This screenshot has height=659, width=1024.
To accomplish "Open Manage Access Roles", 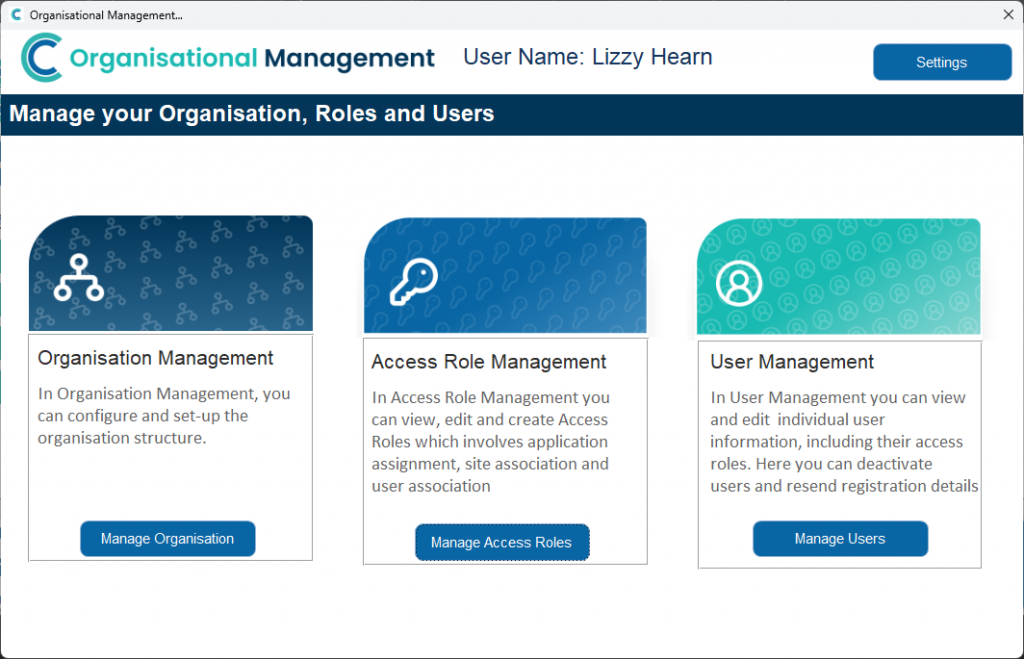I will click(502, 542).
